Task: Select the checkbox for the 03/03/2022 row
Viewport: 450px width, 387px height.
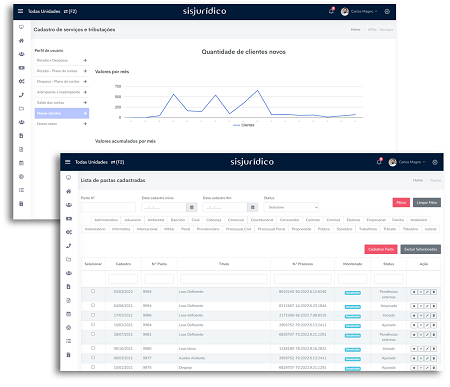Action: pos(93,291)
